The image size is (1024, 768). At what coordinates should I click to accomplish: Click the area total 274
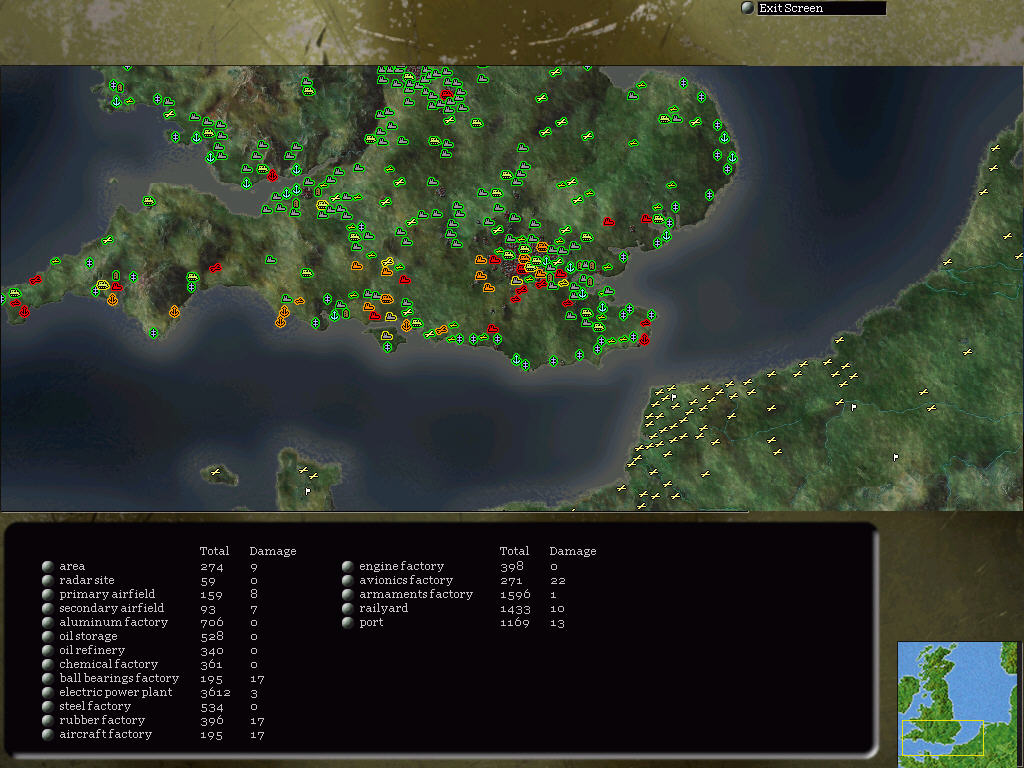212,567
